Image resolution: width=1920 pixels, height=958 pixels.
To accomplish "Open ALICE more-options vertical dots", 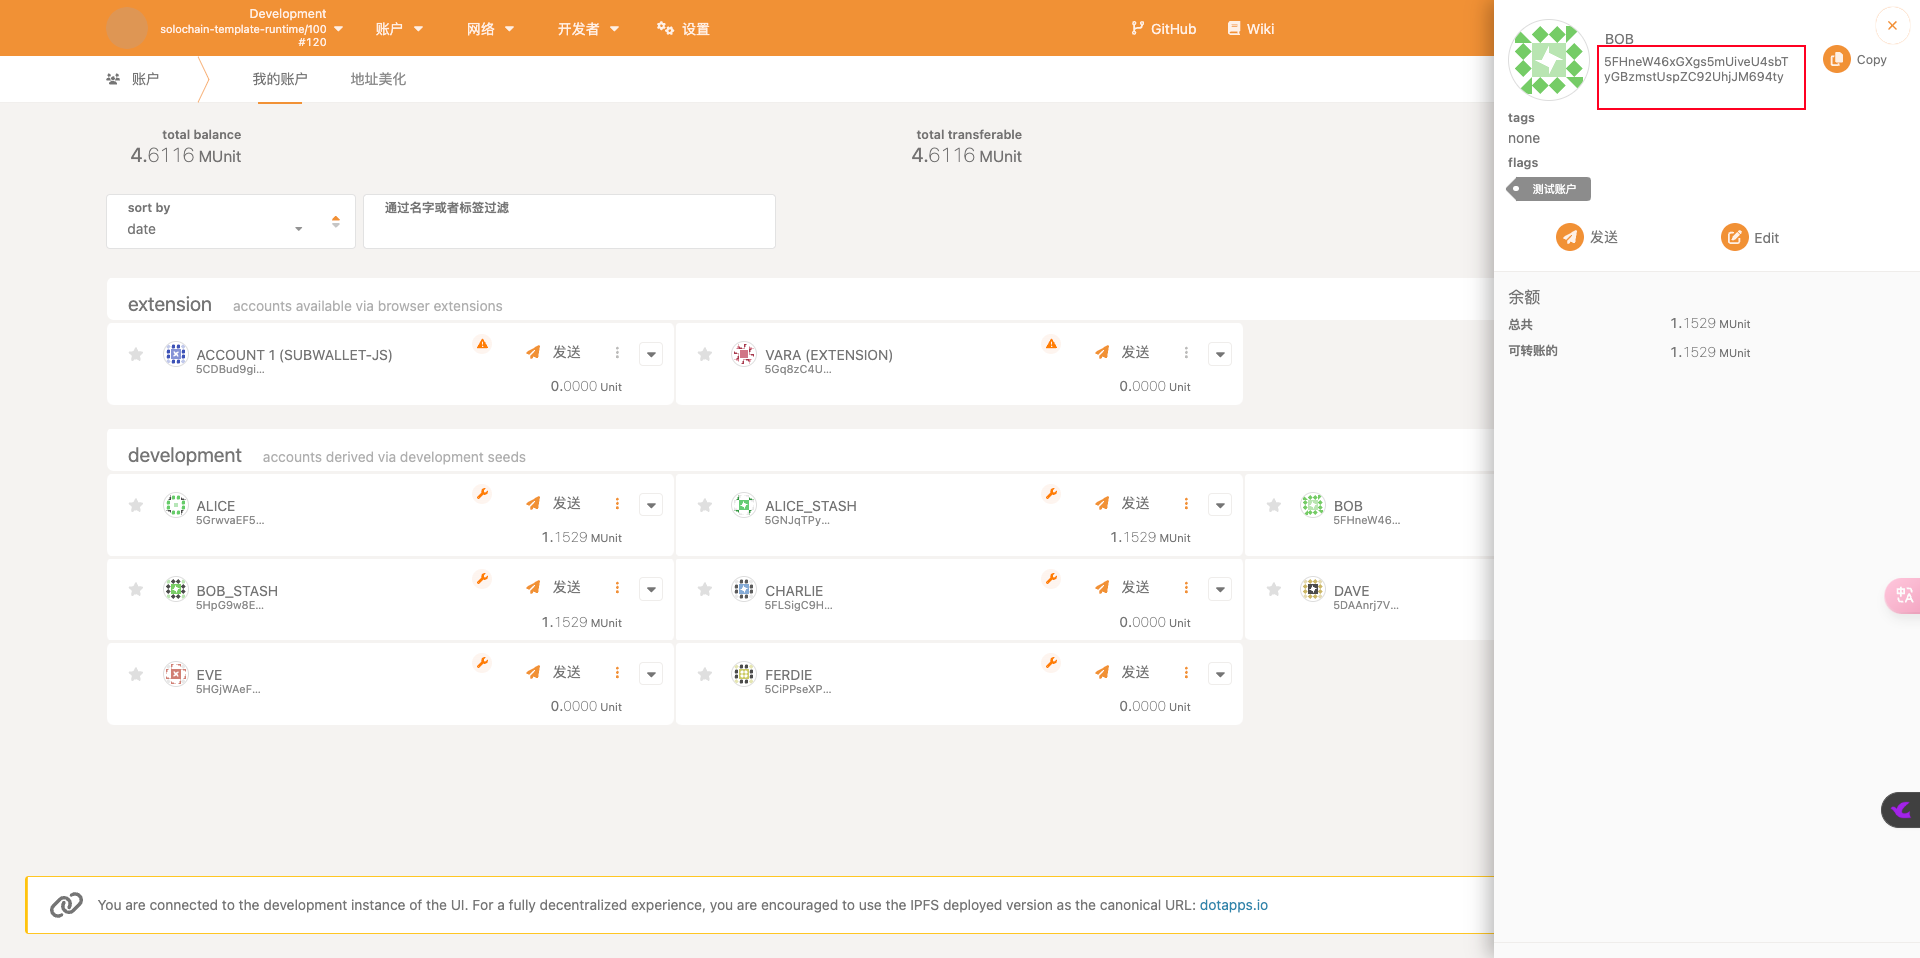I will pyautogui.click(x=617, y=504).
